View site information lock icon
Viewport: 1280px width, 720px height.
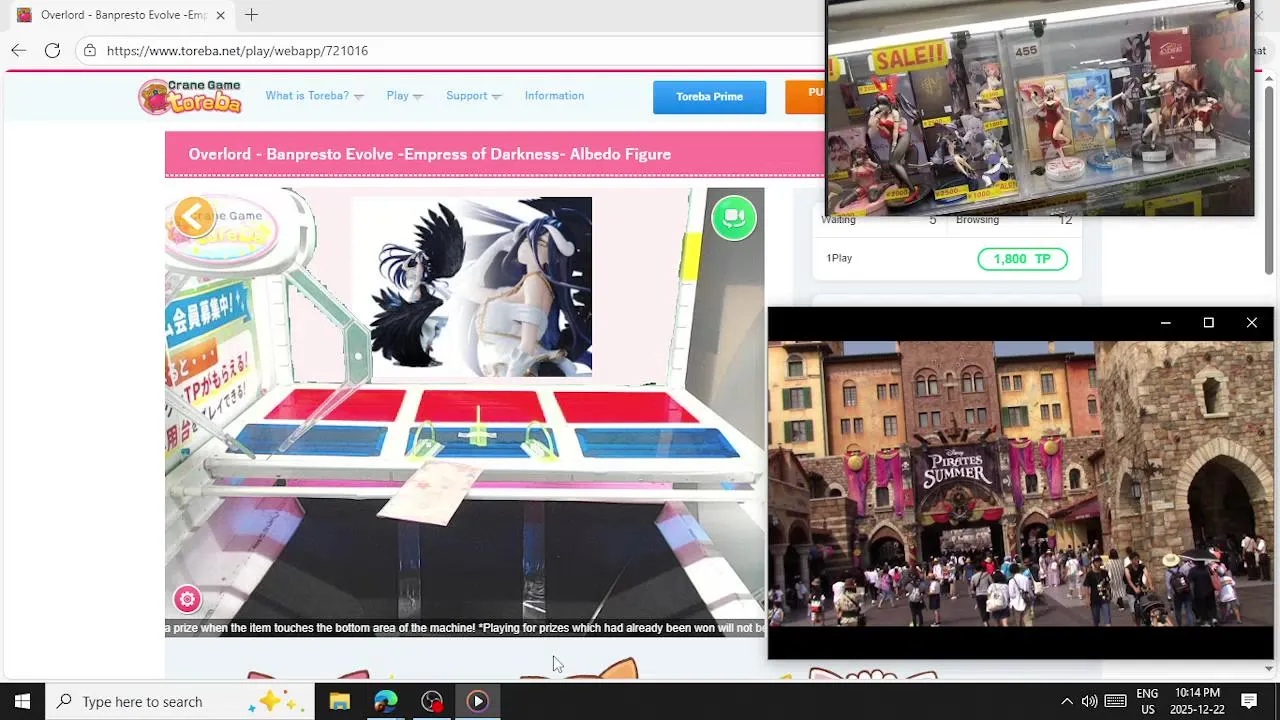click(x=90, y=50)
